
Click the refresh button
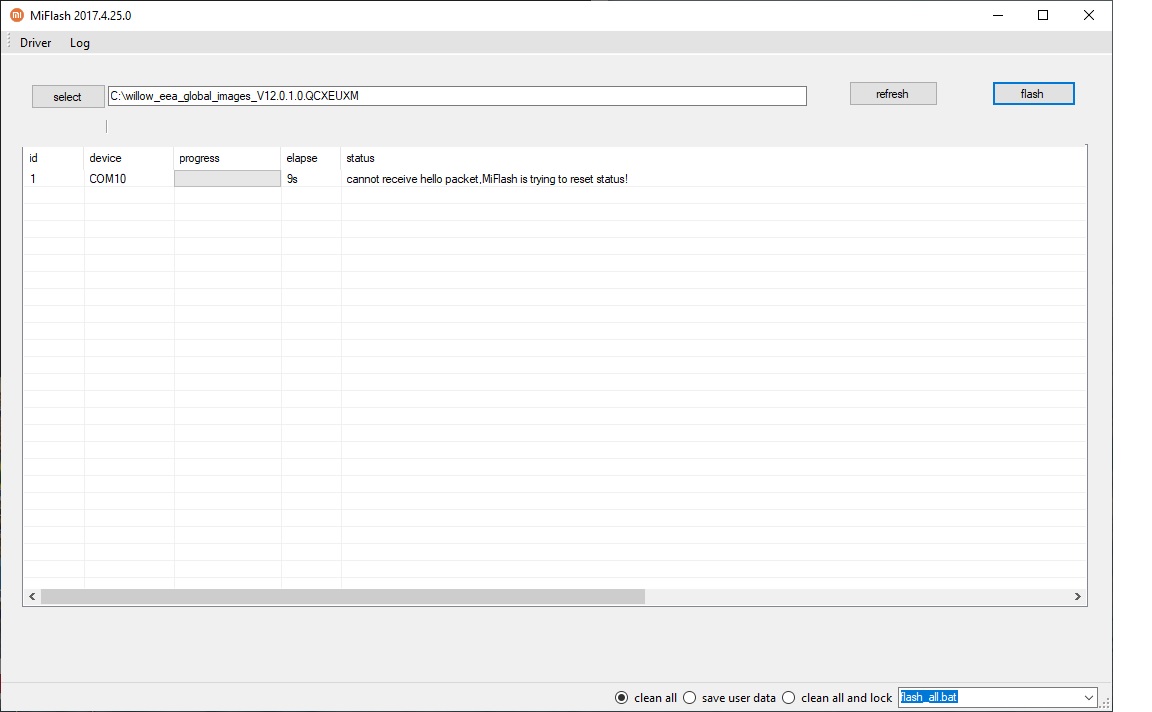pos(893,93)
